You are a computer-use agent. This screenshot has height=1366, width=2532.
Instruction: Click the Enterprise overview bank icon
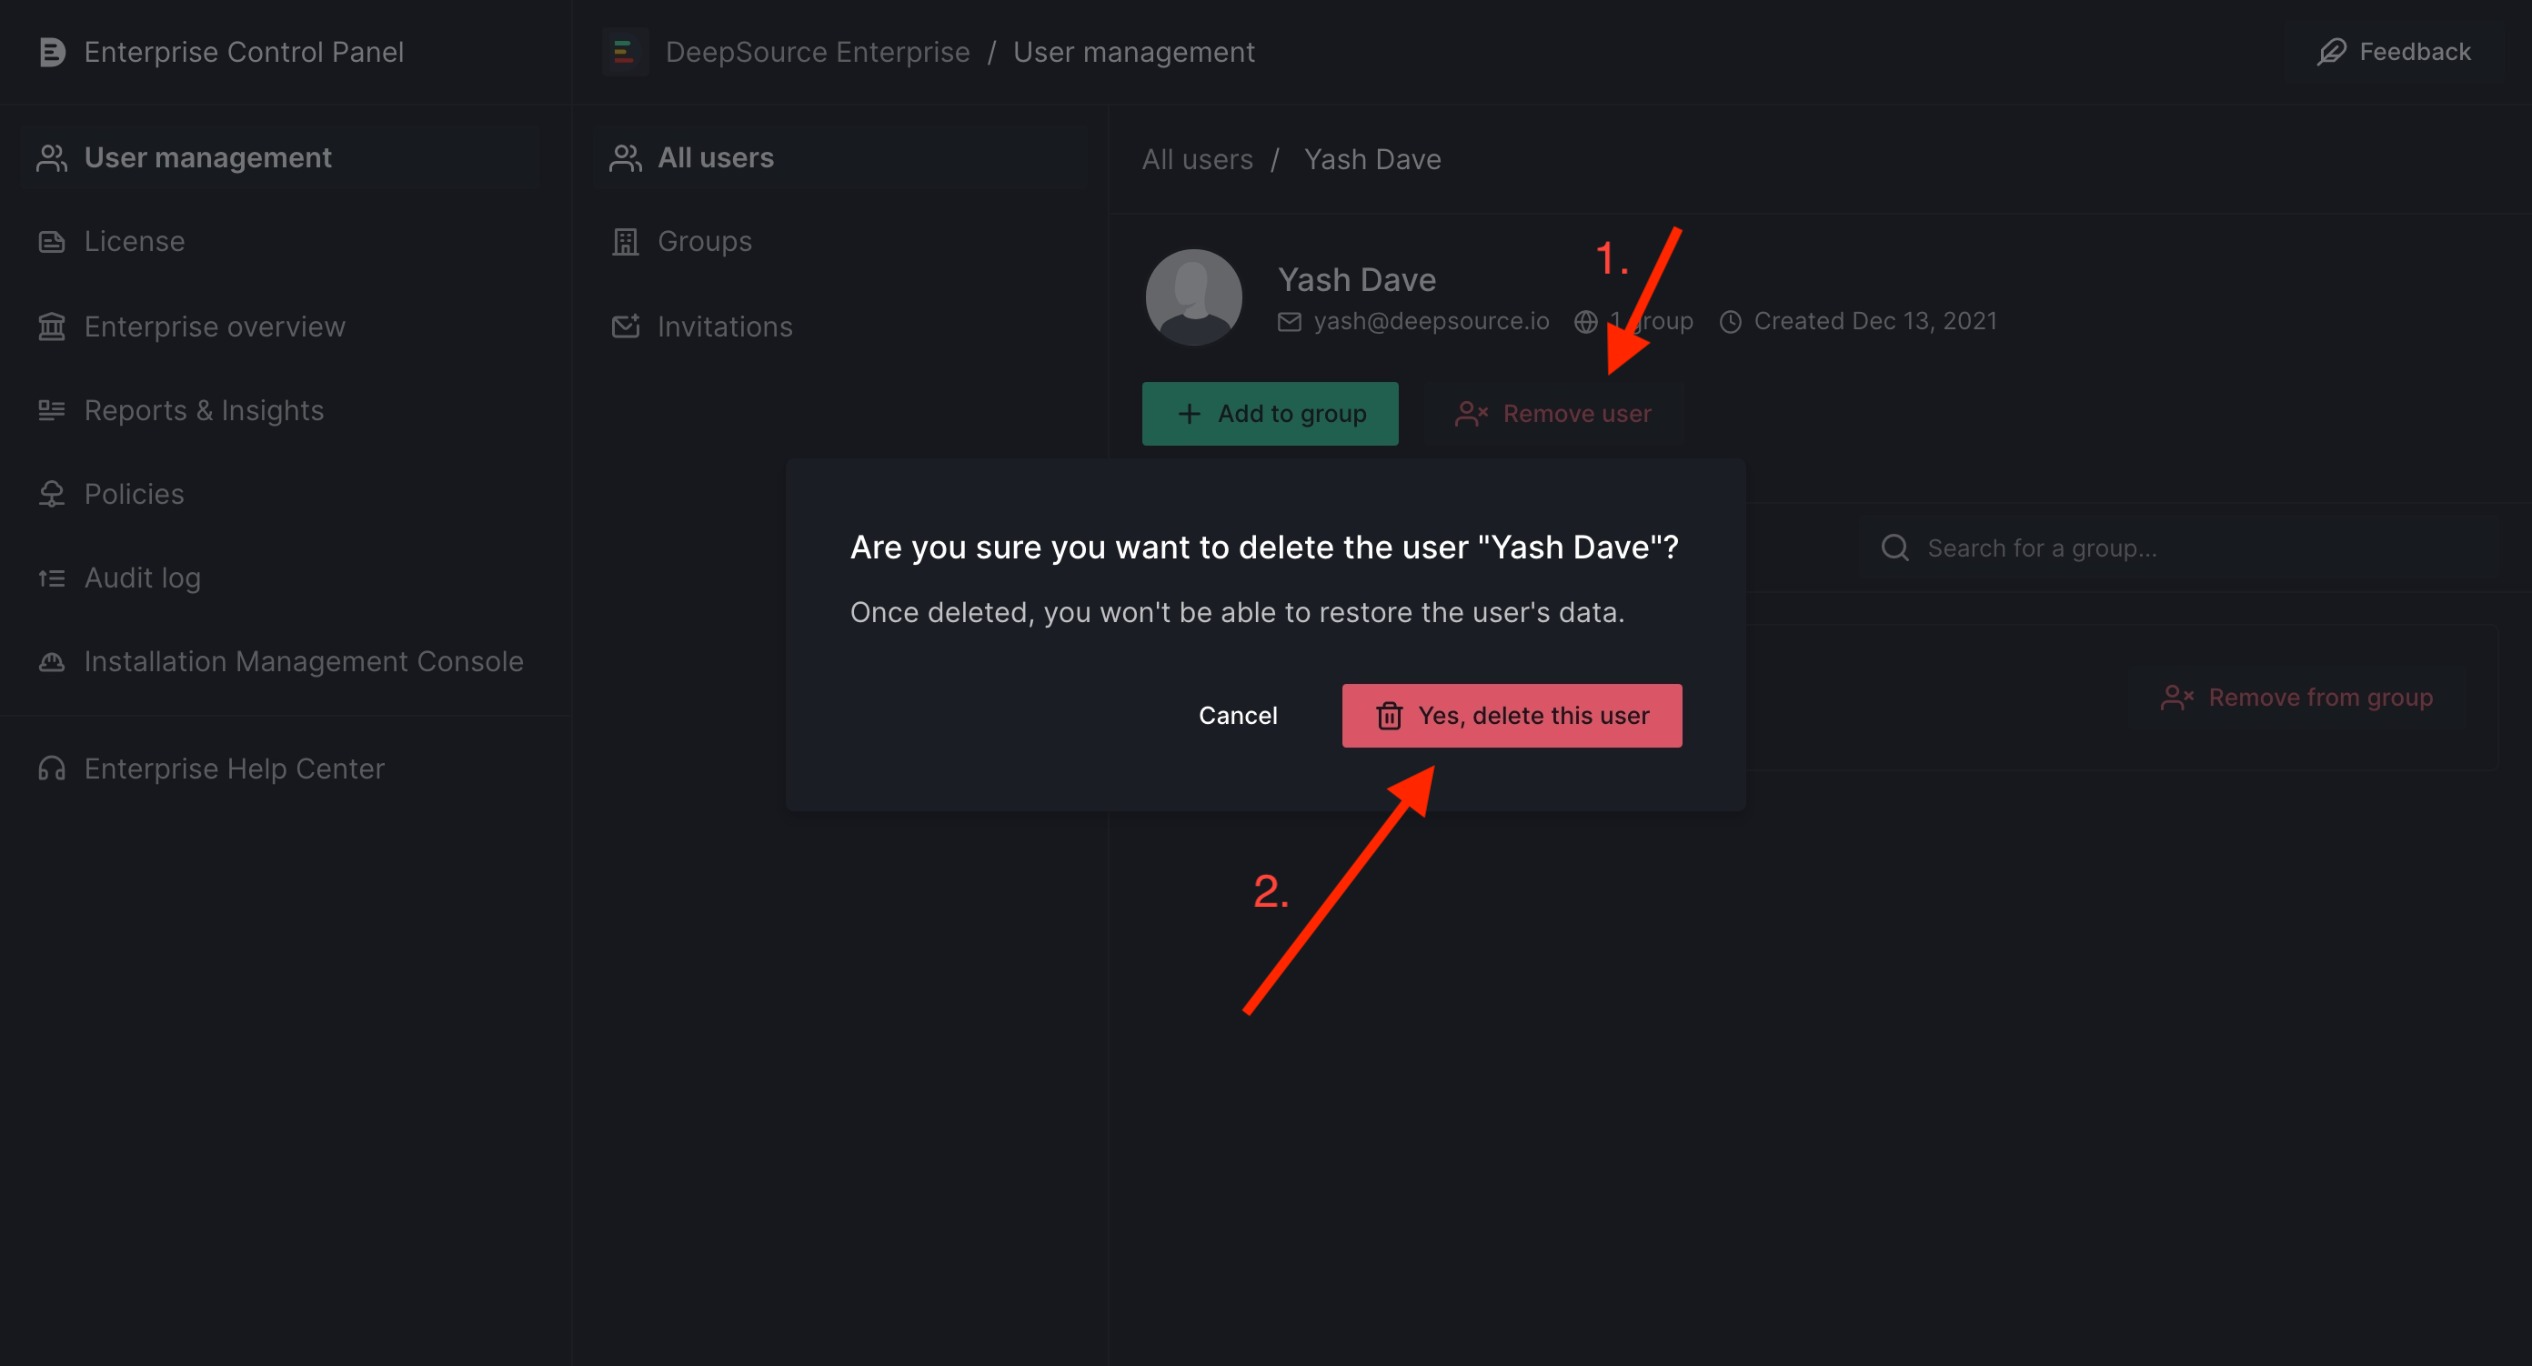click(52, 326)
